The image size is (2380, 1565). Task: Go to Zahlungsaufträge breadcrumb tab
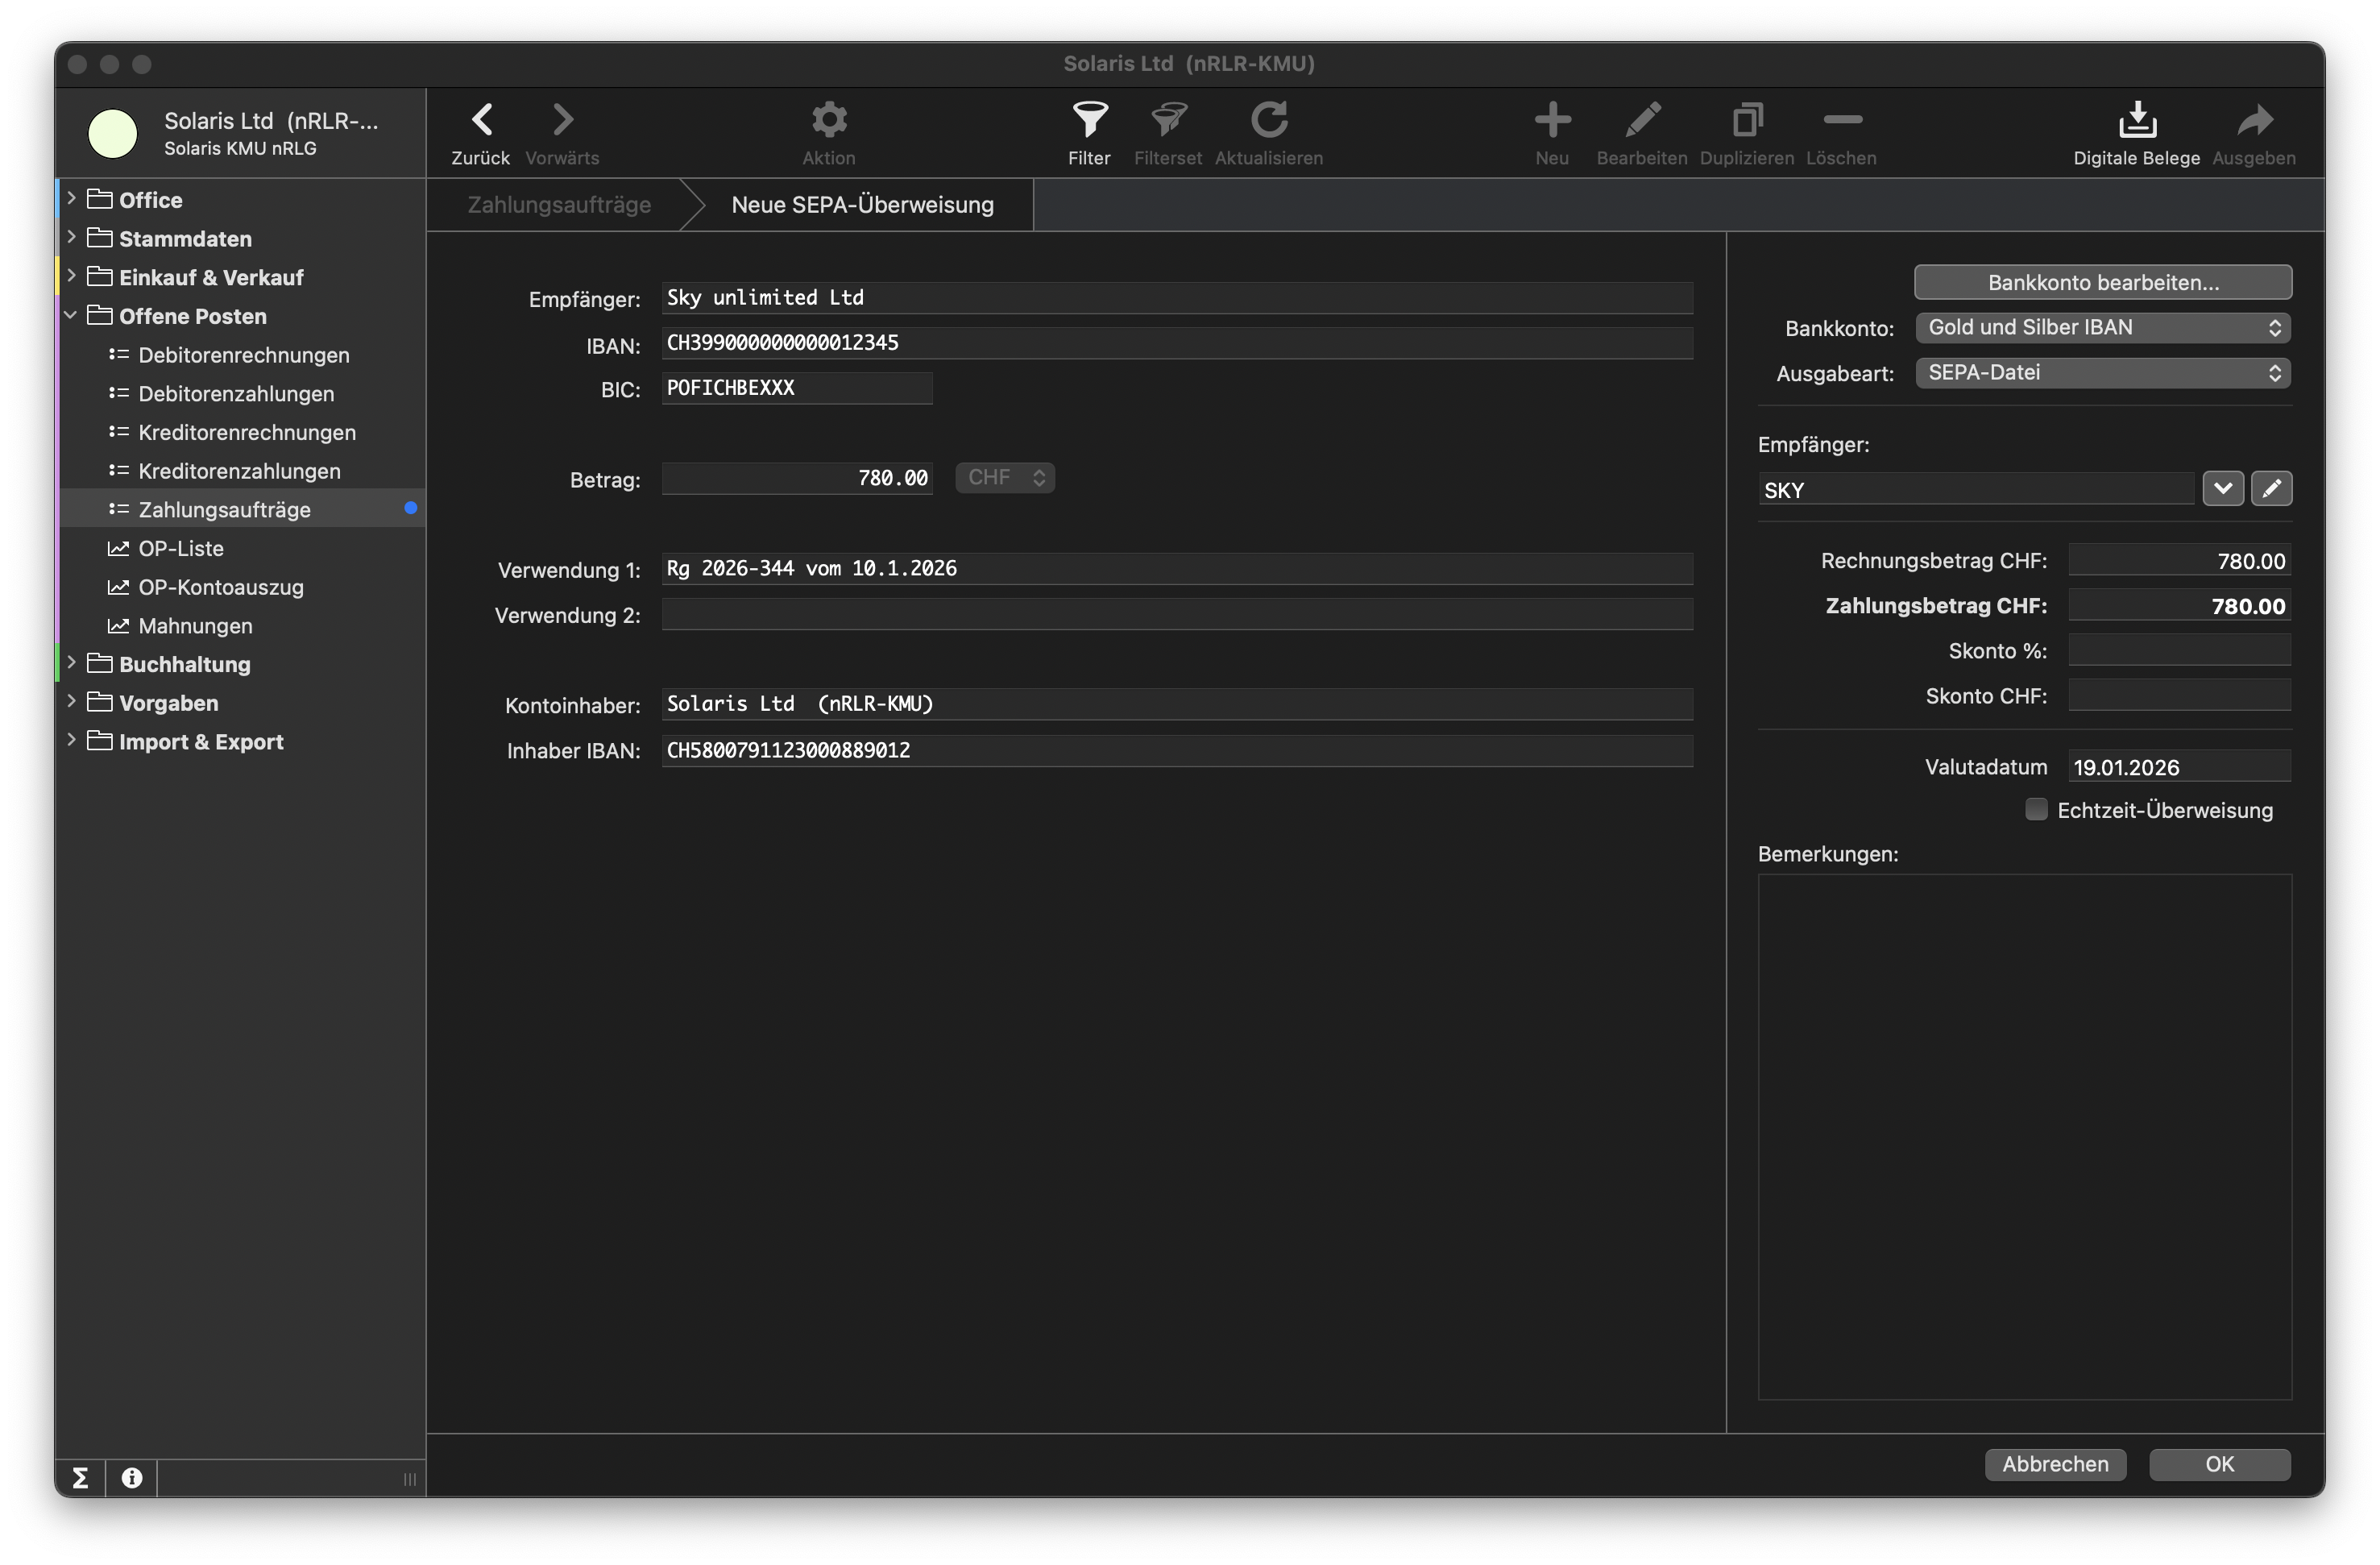click(x=559, y=205)
